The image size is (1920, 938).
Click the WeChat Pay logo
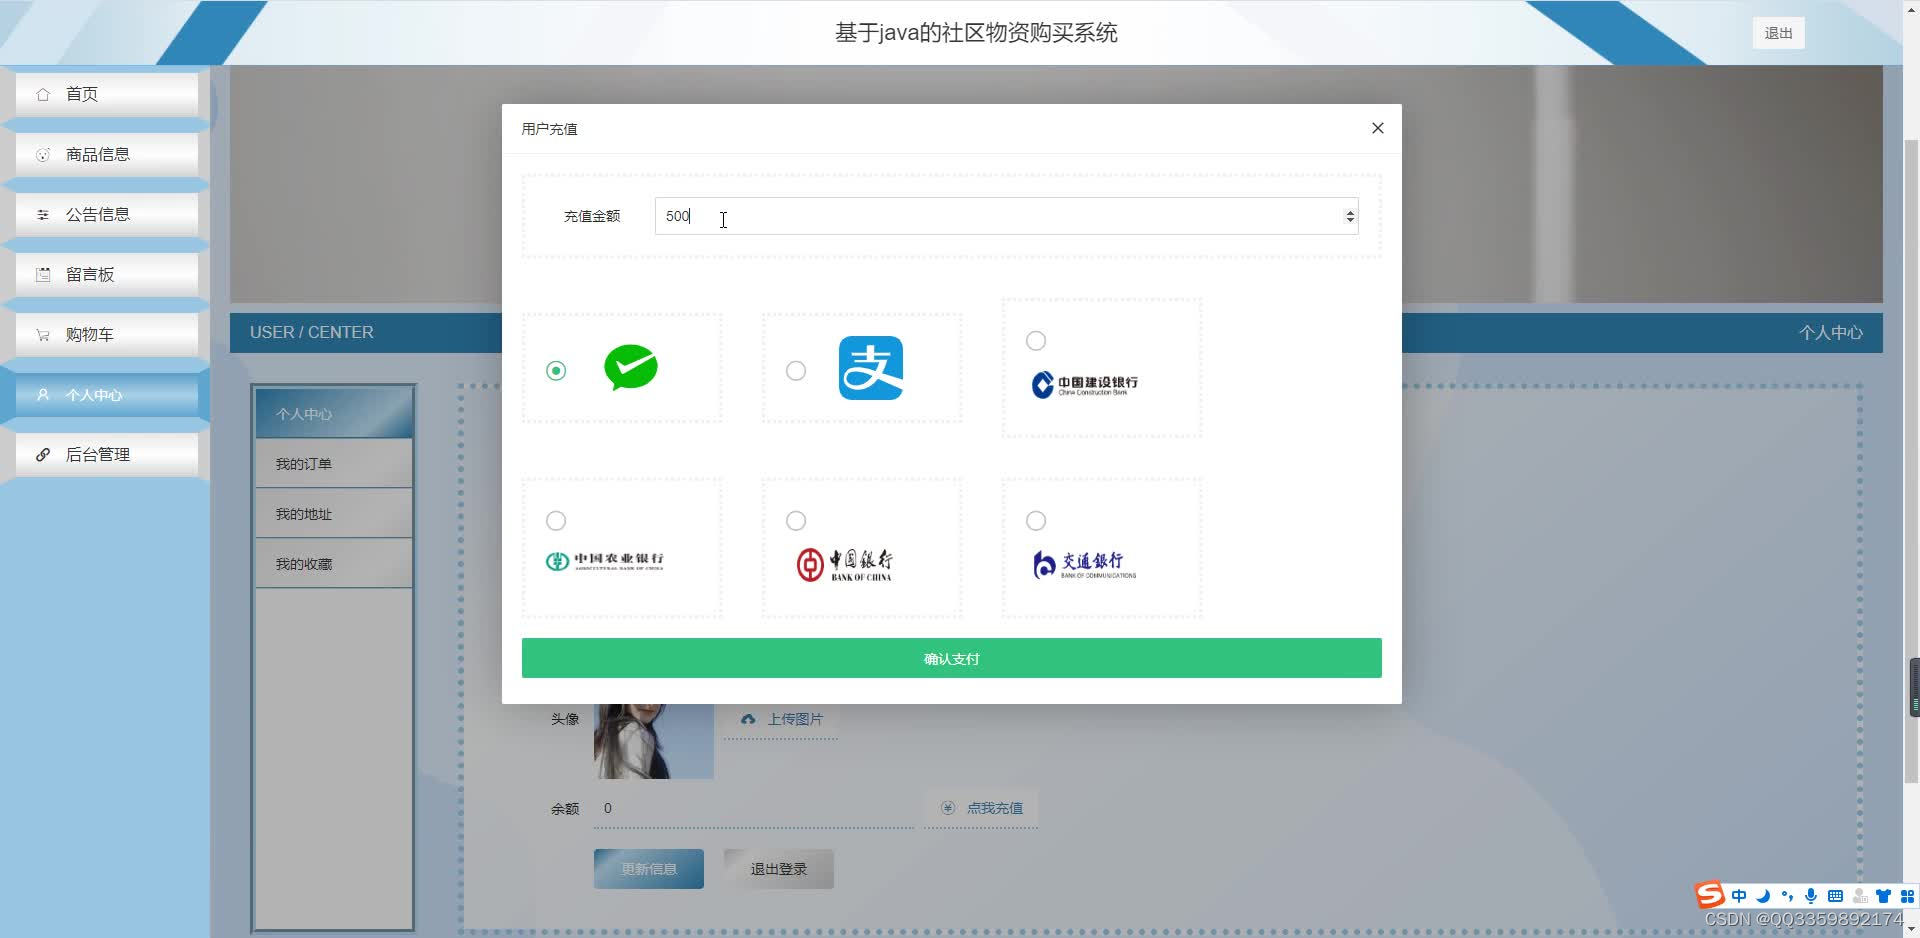pyautogui.click(x=631, y=367)
